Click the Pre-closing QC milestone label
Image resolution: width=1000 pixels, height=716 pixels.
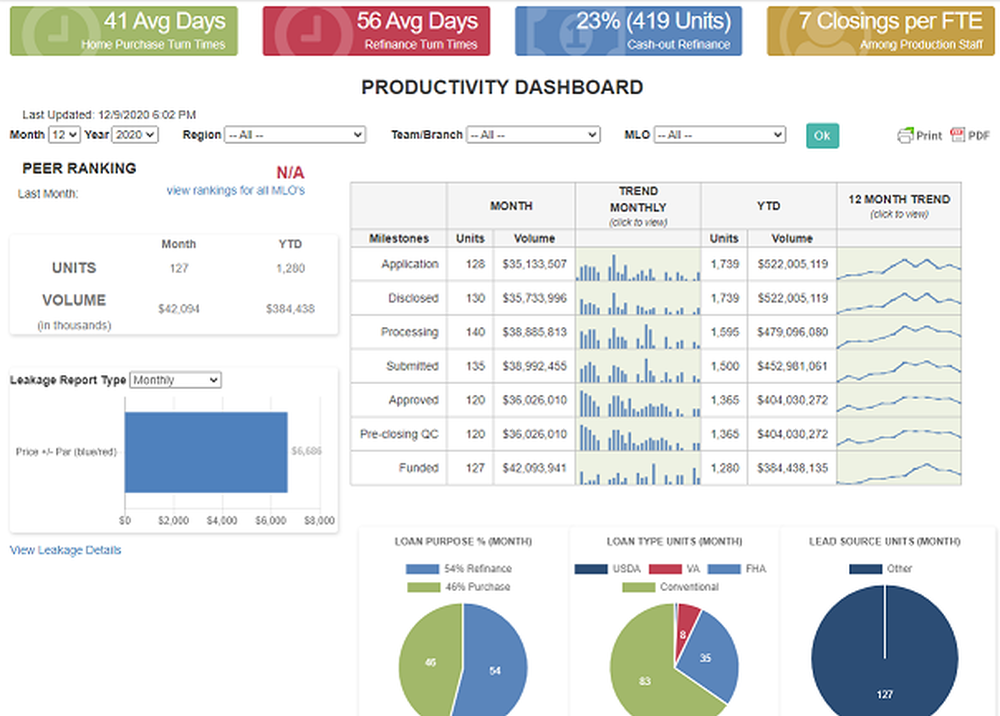pos(399,434)
